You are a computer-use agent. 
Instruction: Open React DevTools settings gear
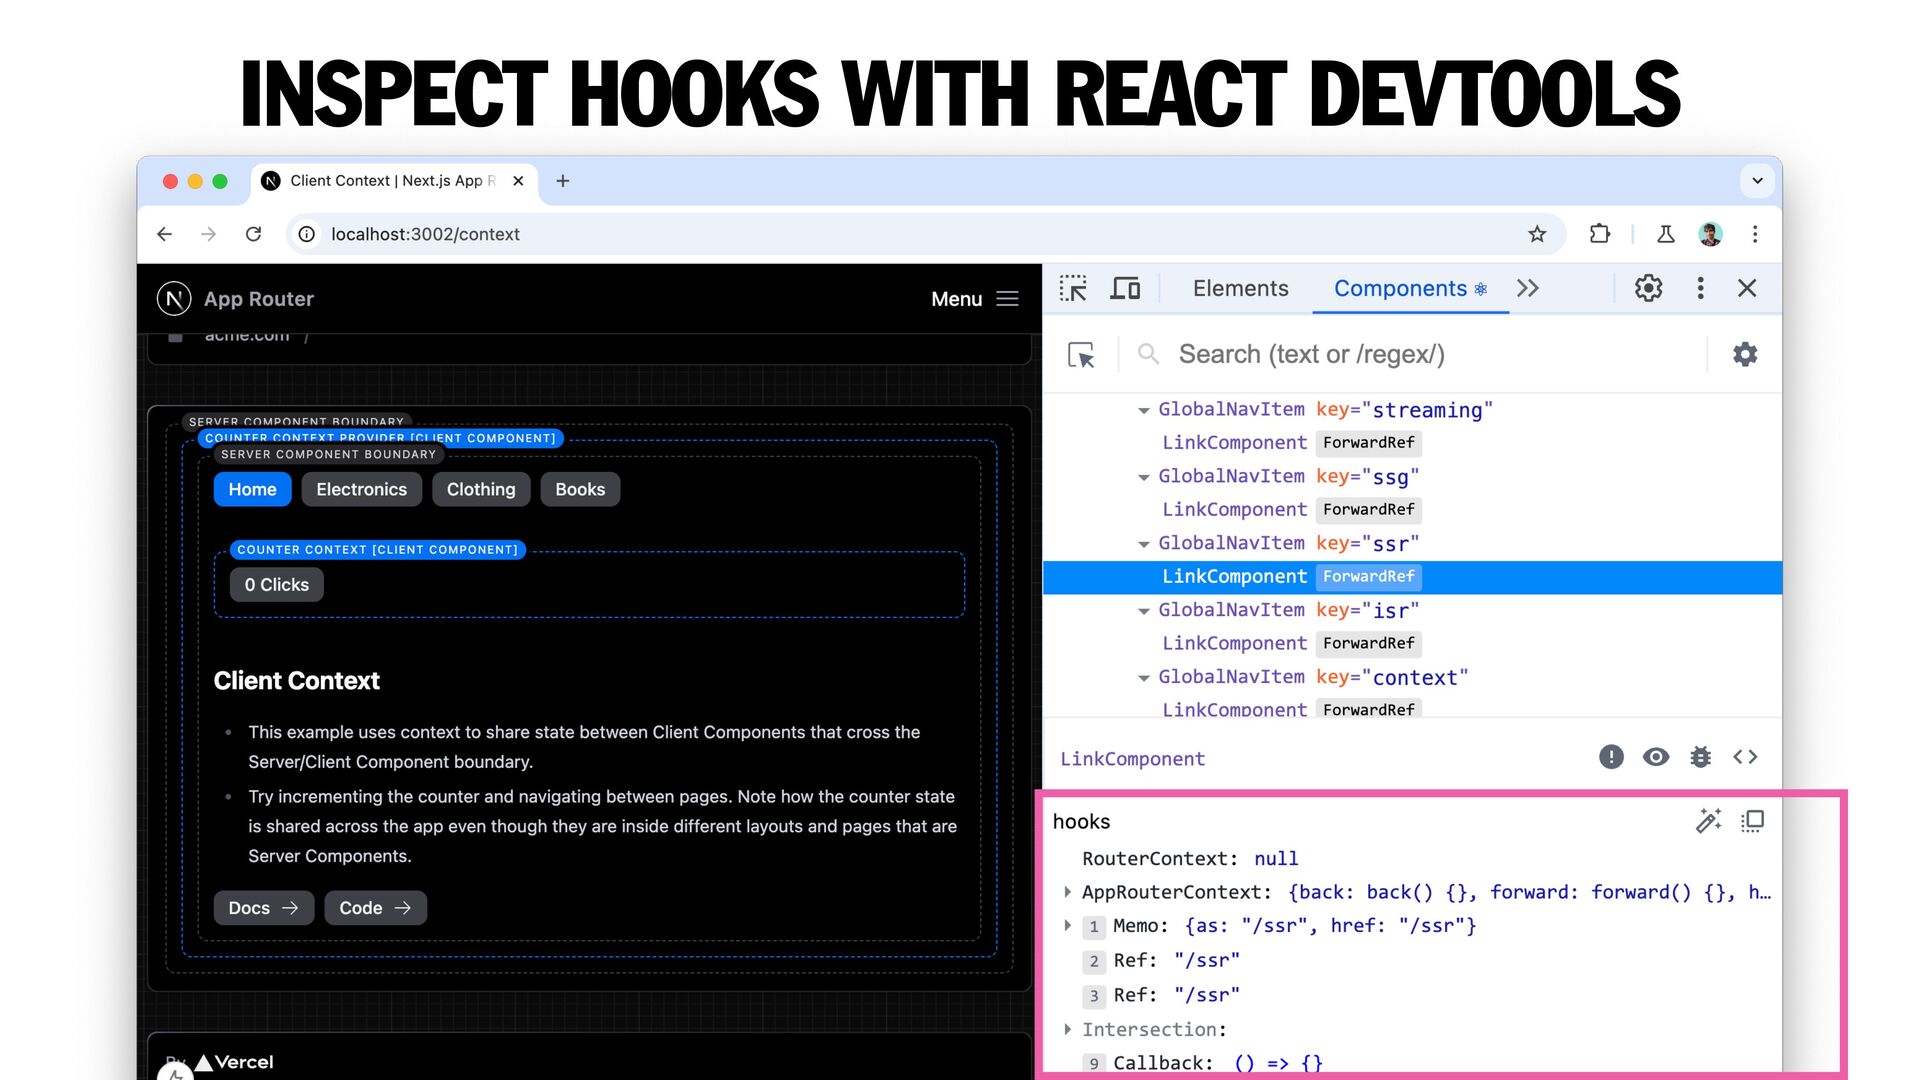[x=1744, y=354]
